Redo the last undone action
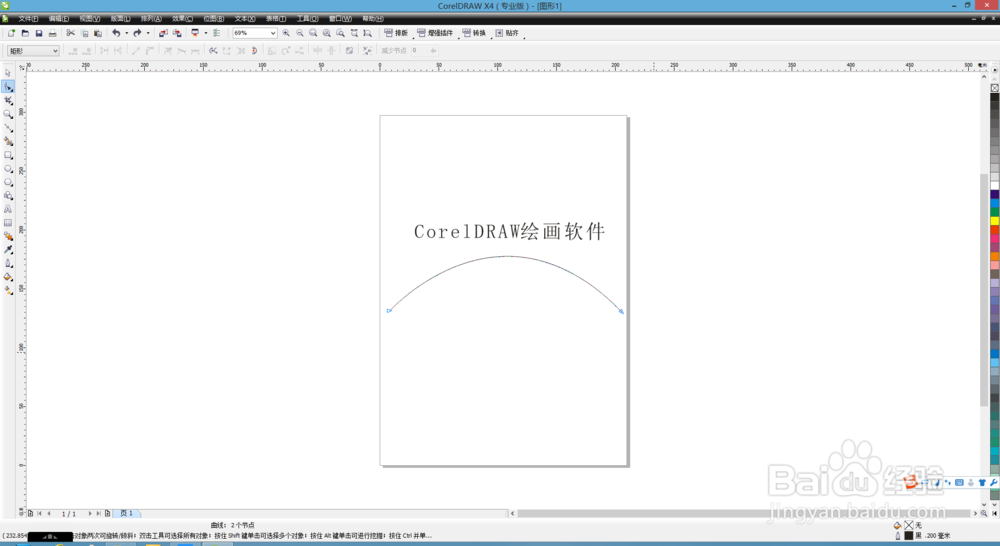 (x=137, y=33)
